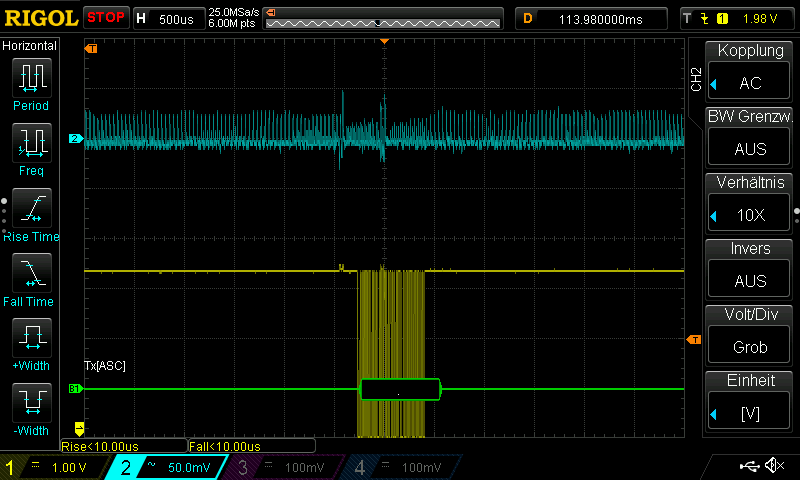The image size is (800, 480).
Task: Enable channel 4 in the bottom bar
Action: tap(402, 467)
